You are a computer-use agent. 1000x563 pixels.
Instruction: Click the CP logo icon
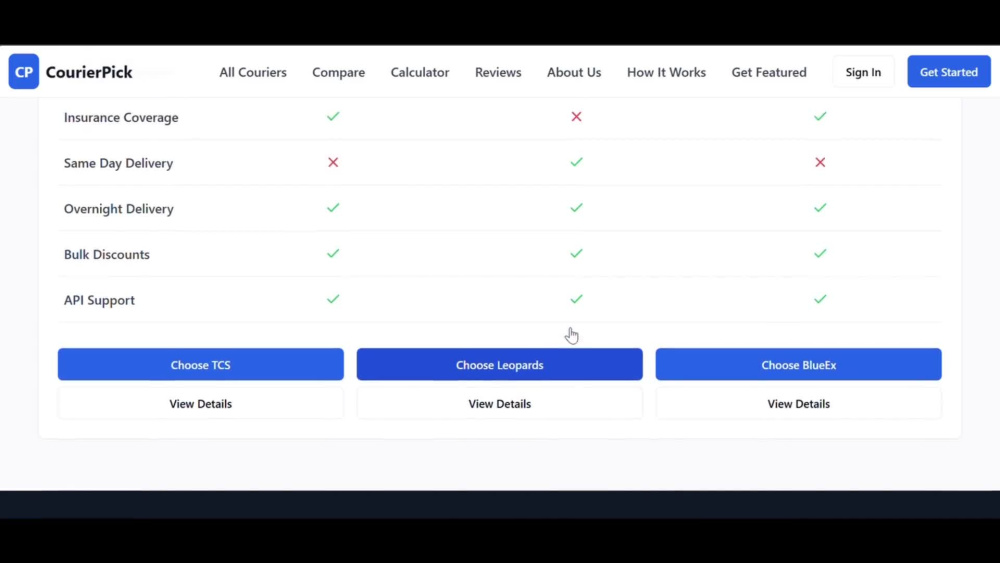click(24, 71)
